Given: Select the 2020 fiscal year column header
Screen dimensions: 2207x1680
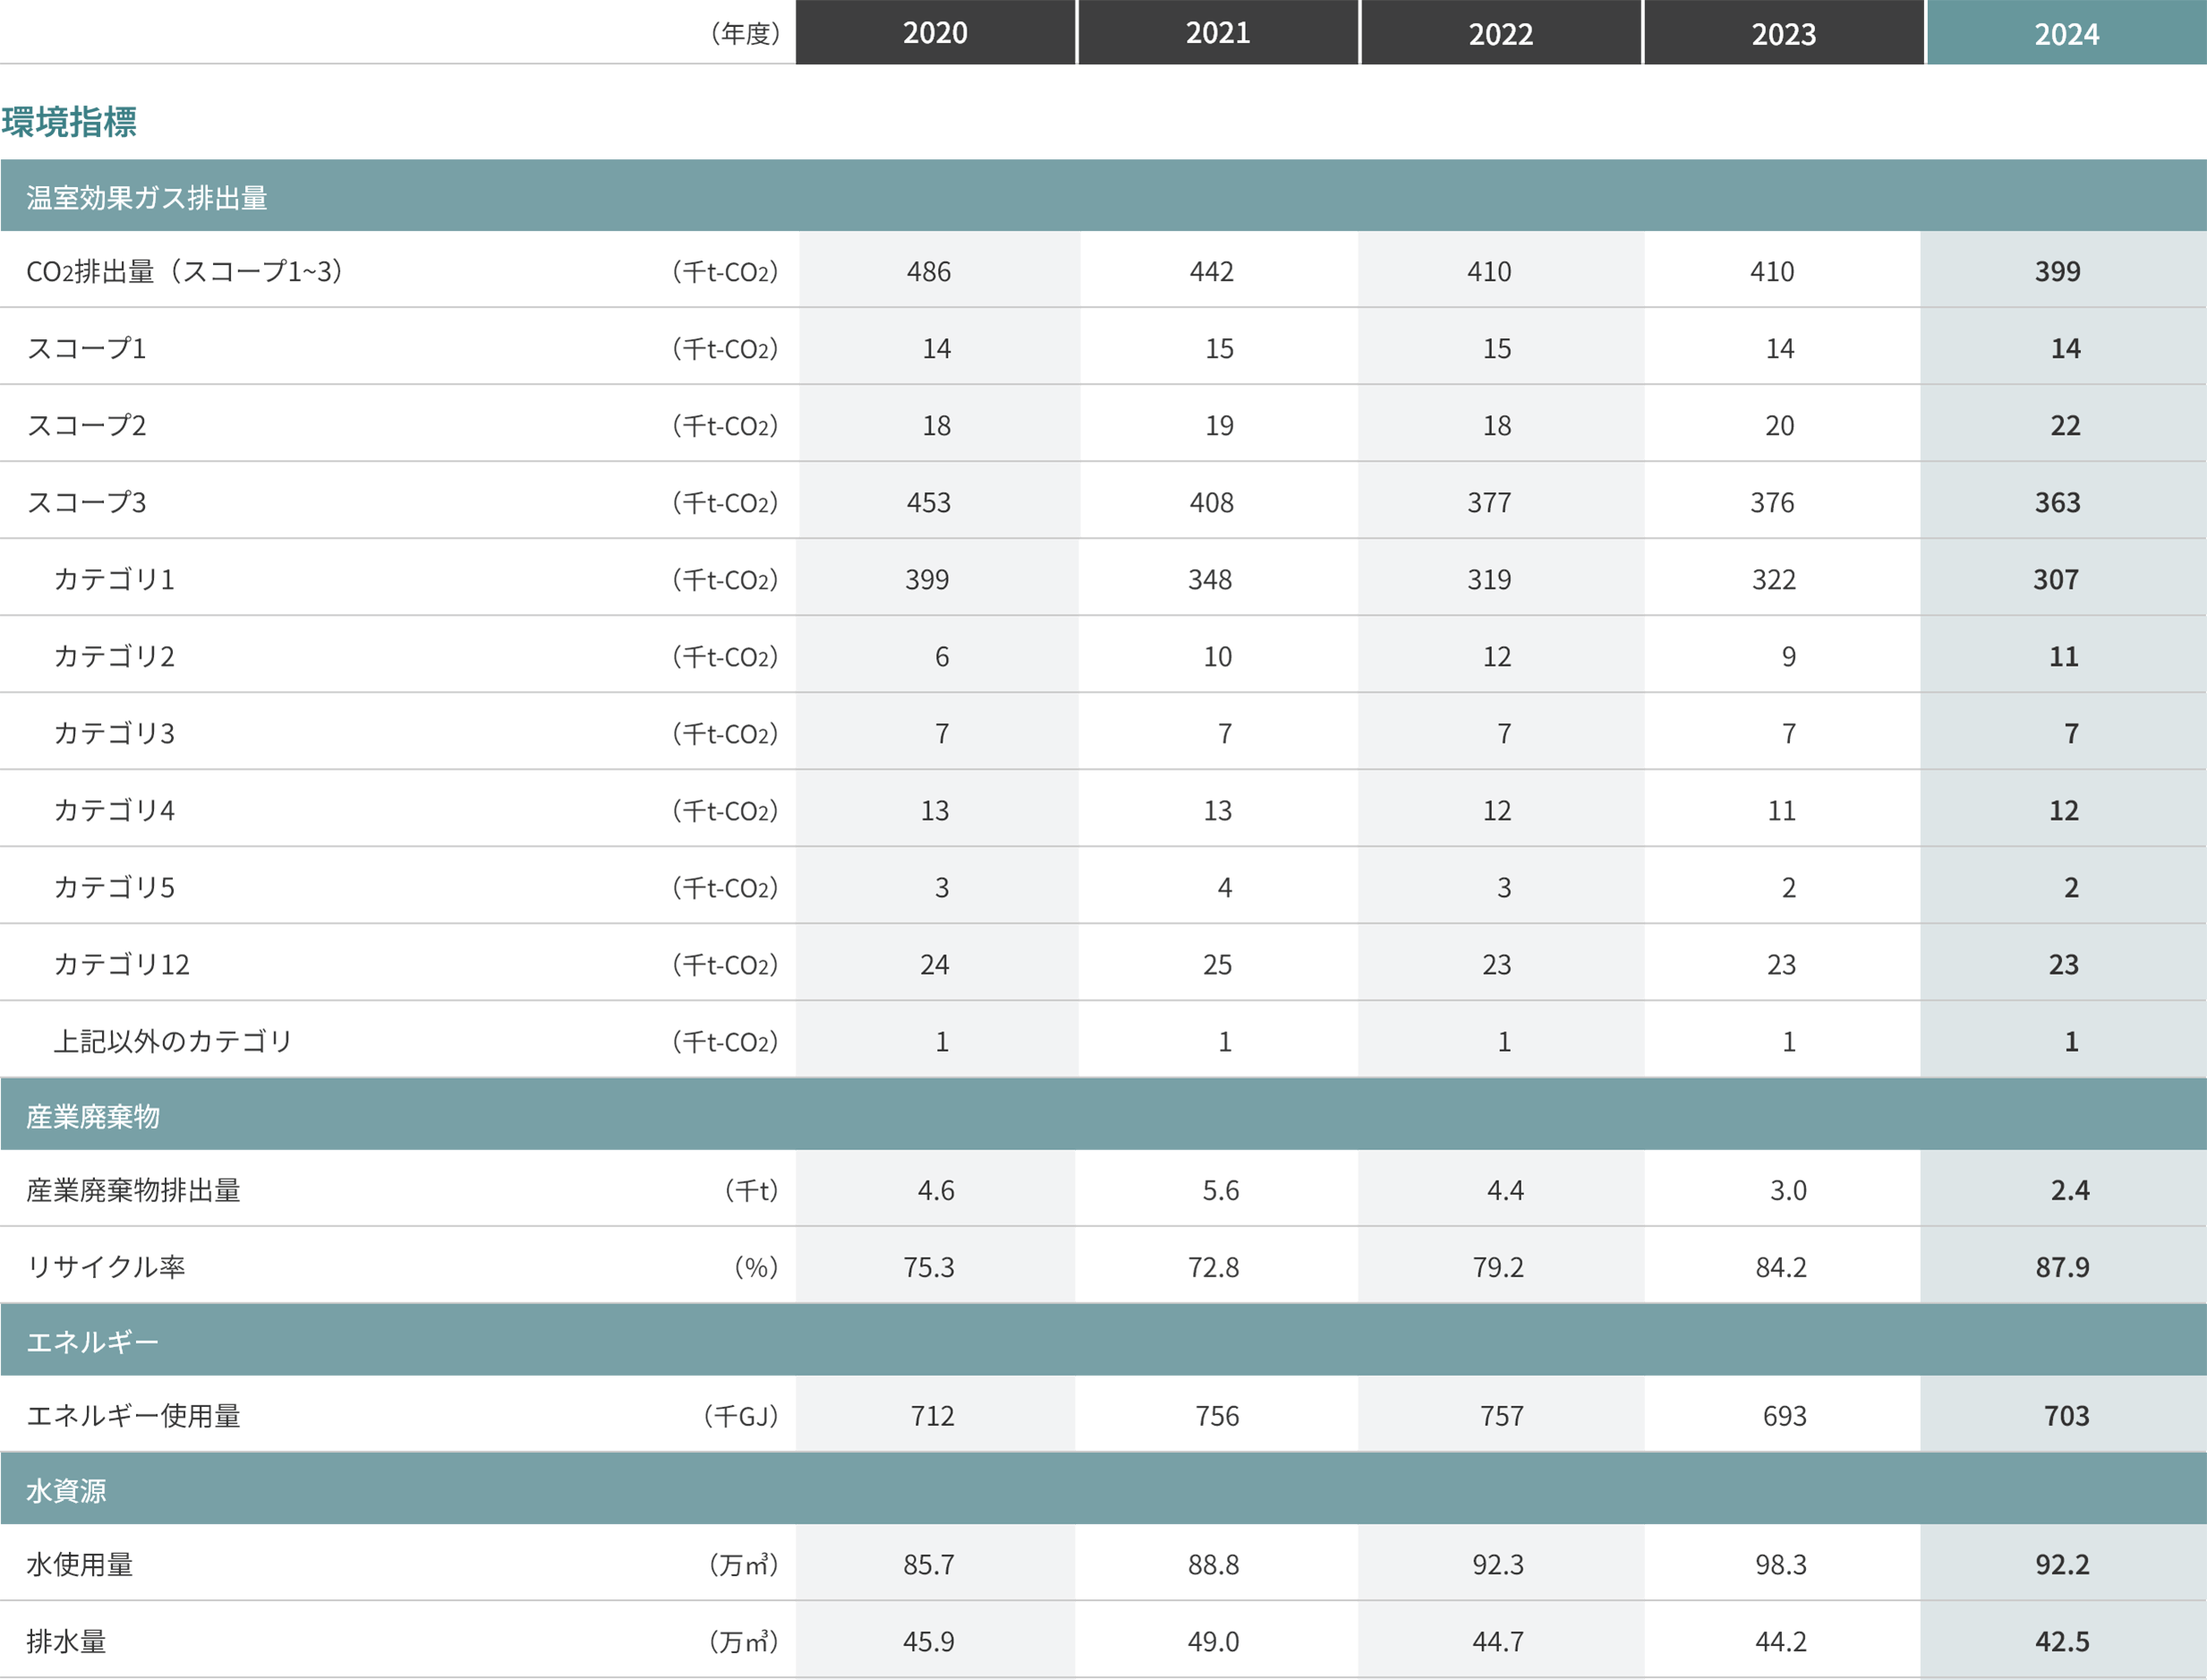Looking at the screenshot, I should tap(935, 32).
